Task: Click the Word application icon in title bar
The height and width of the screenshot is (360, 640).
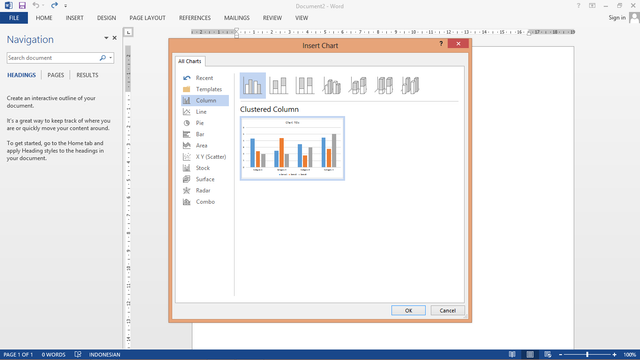Action: click(9, 5)
